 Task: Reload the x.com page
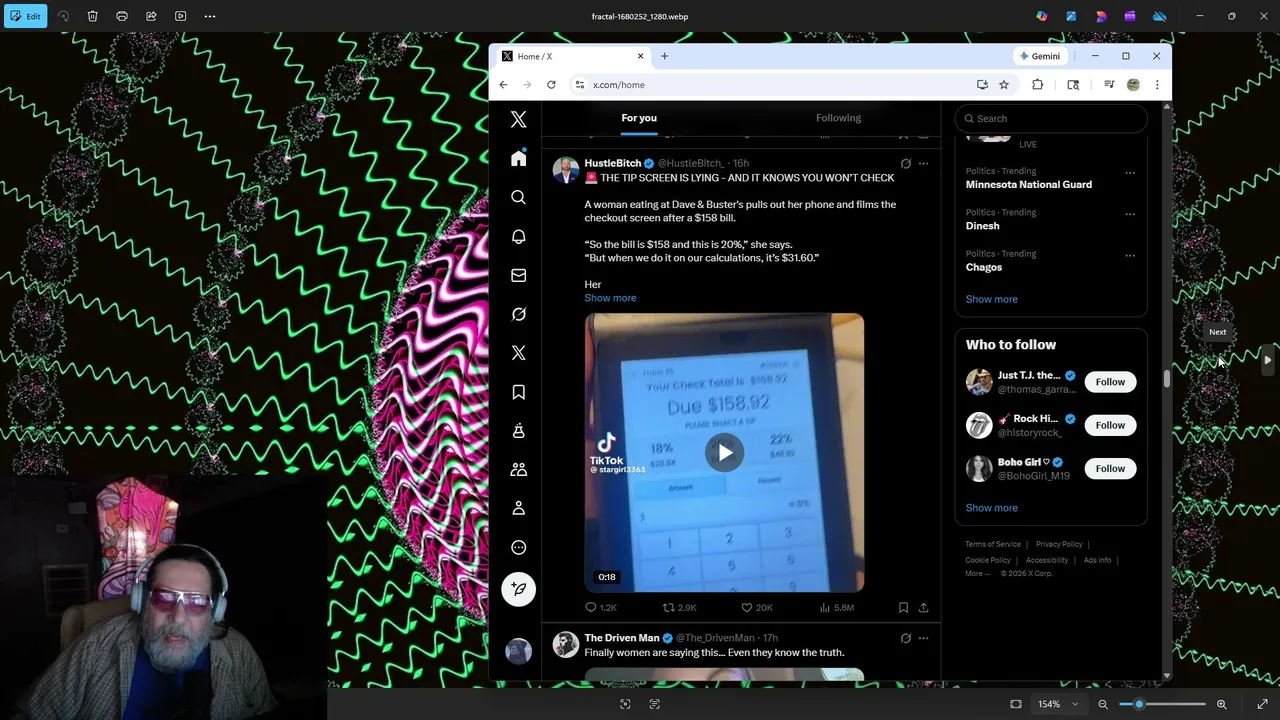pos(551,85)
